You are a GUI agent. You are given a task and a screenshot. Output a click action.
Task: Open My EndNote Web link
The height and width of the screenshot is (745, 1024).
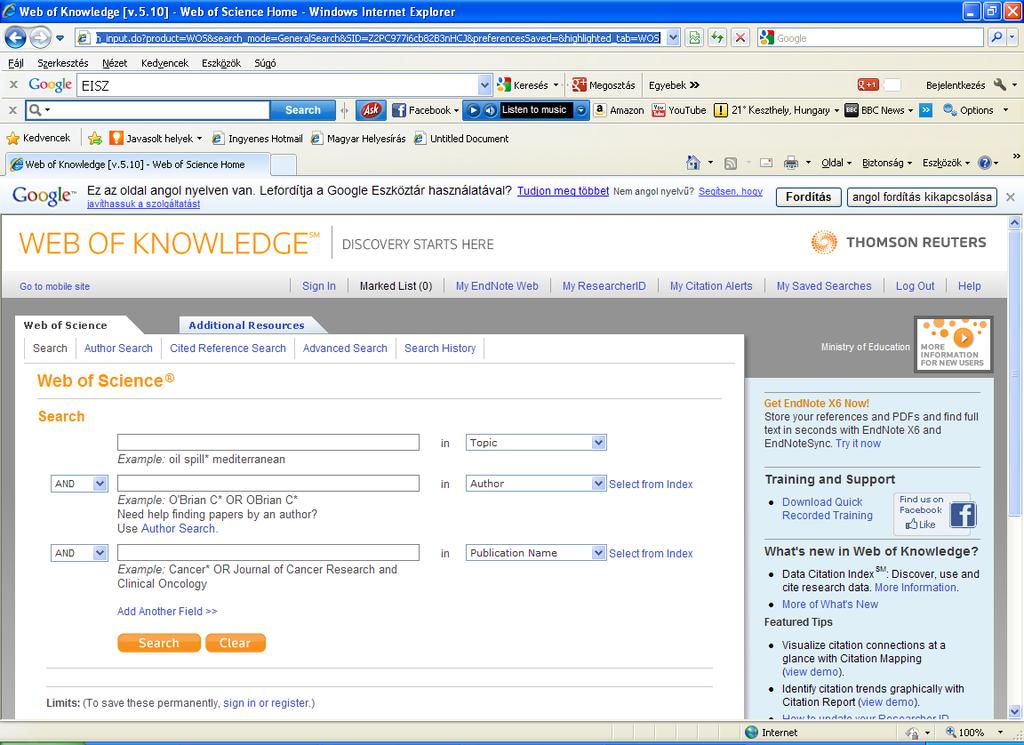coord(497,286)
